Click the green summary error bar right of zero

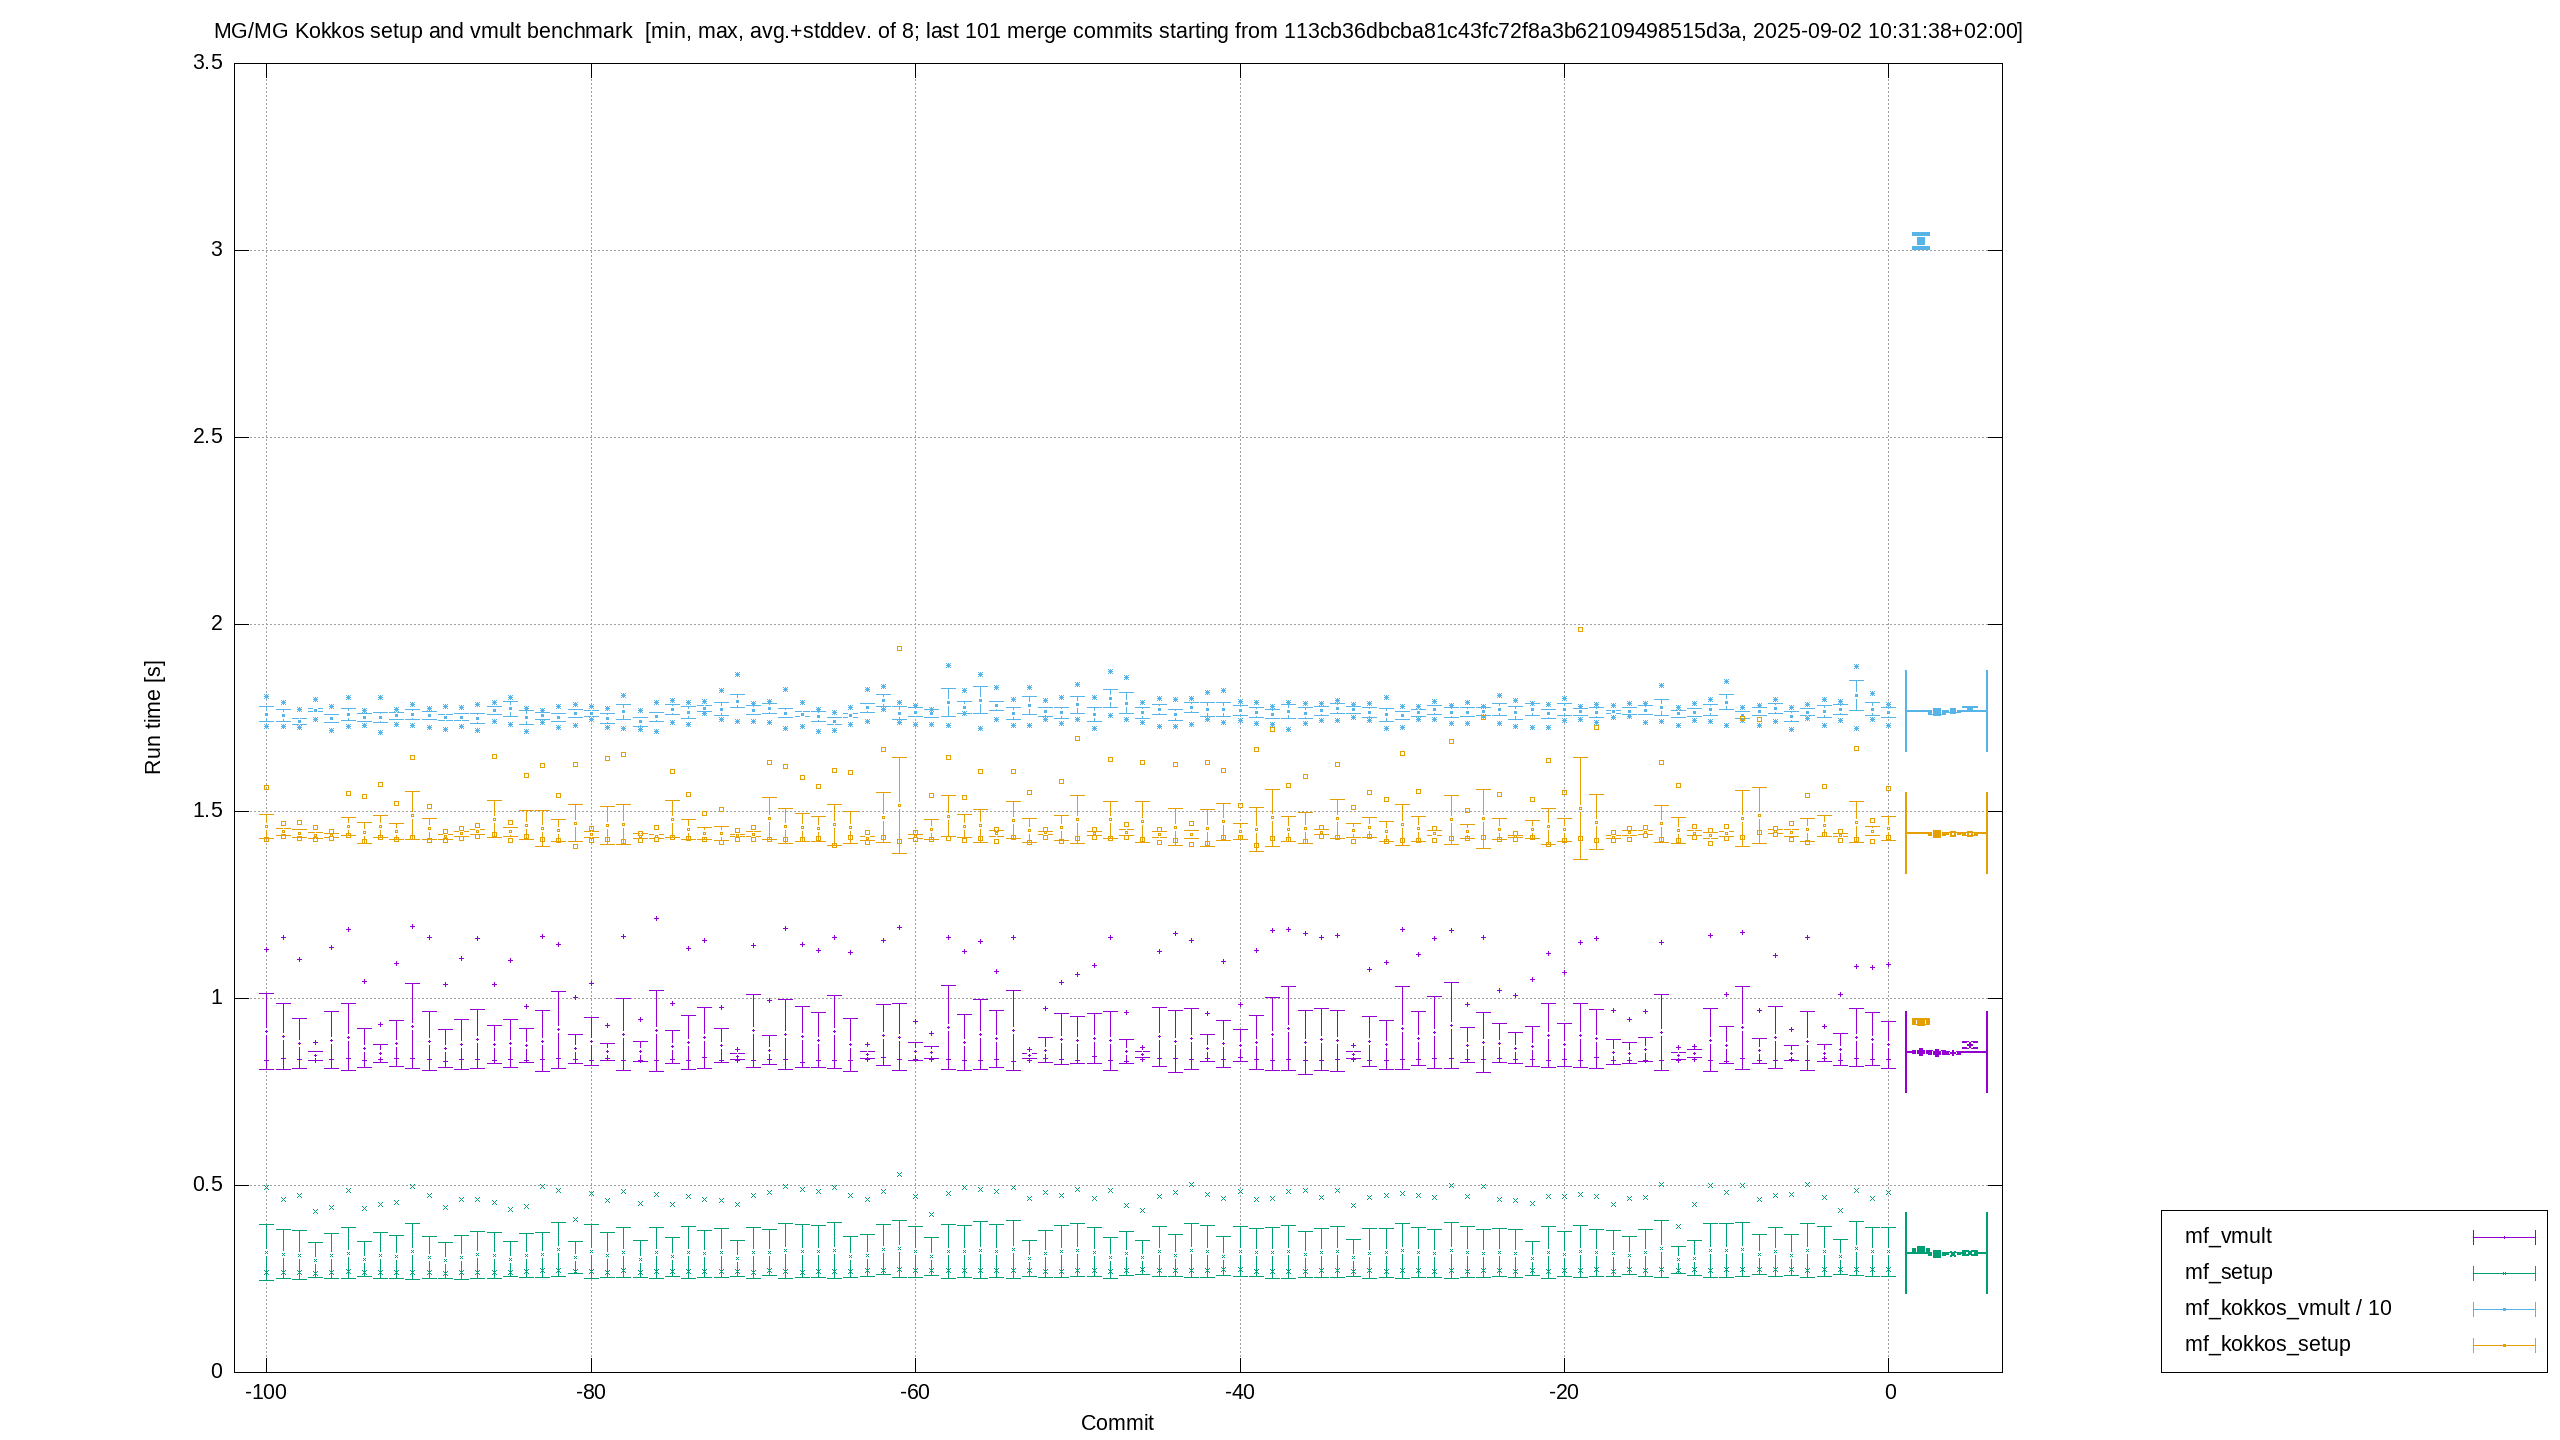pyautogui.click(x=1946, y=1253)
